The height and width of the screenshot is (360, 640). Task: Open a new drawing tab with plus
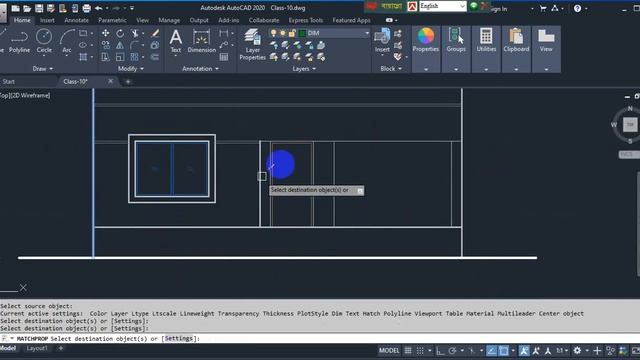(128, 82)
